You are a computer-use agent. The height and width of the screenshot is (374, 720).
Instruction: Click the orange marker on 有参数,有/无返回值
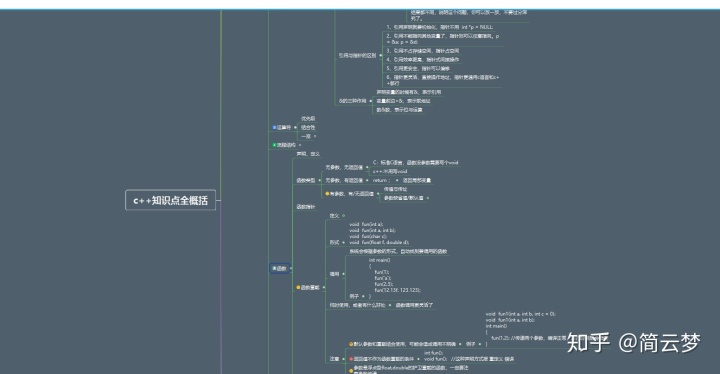(x=327, y=194)
